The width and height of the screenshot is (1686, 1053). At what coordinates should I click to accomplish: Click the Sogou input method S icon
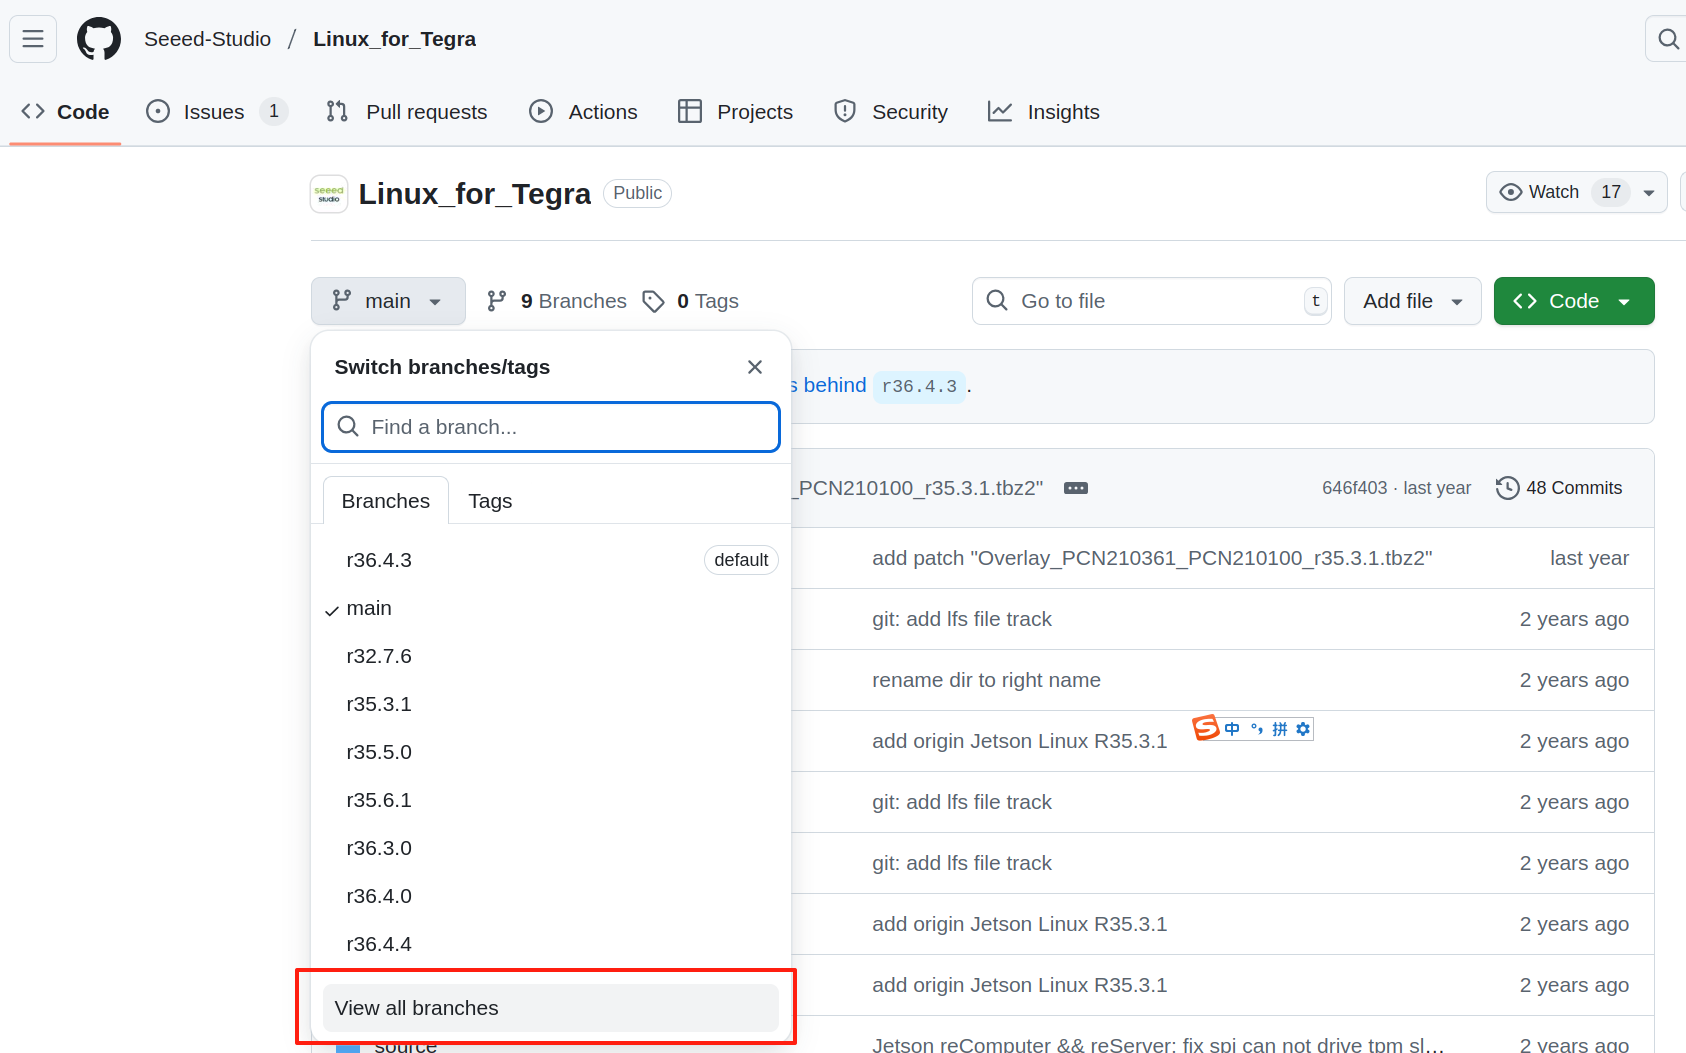[1206, 728]
